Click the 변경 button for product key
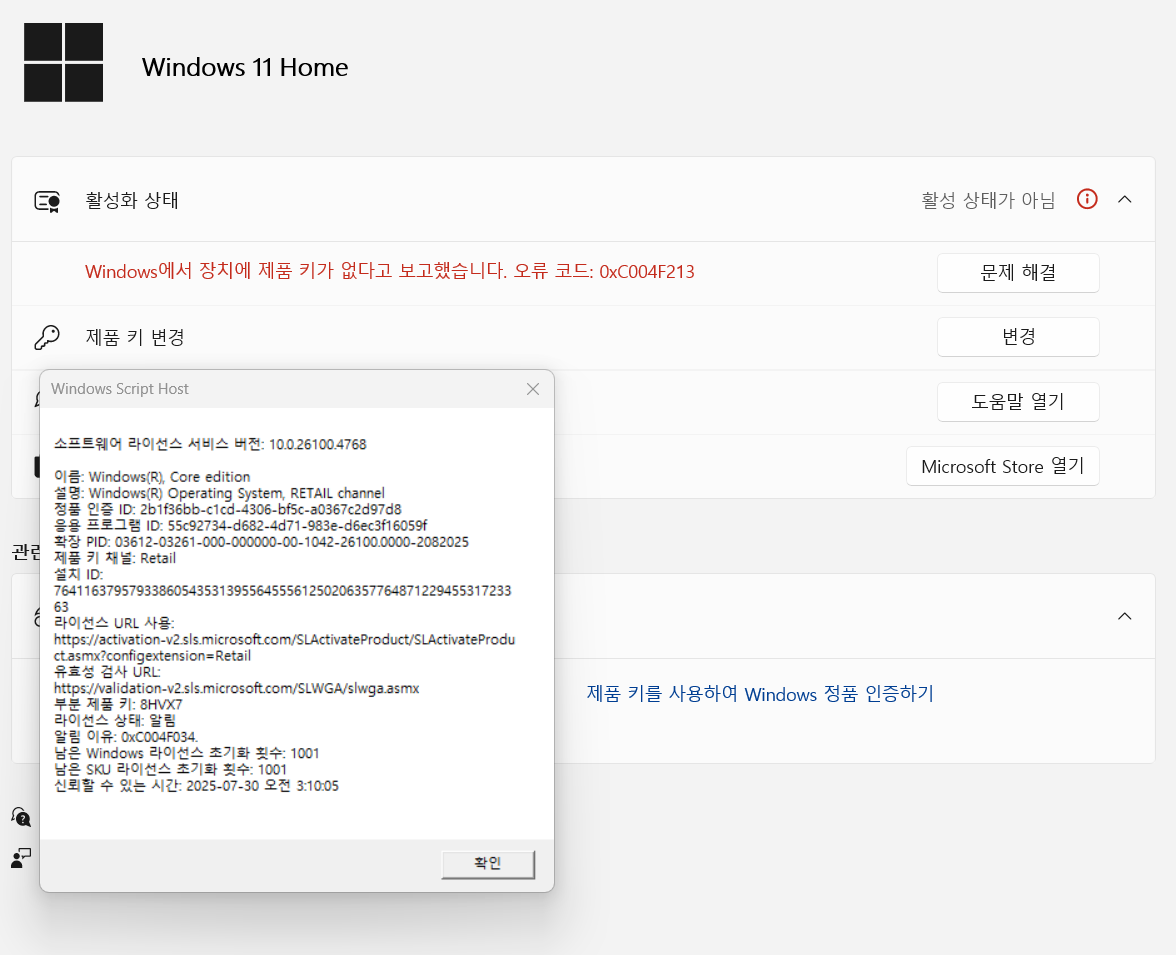 coord(1018,337)
